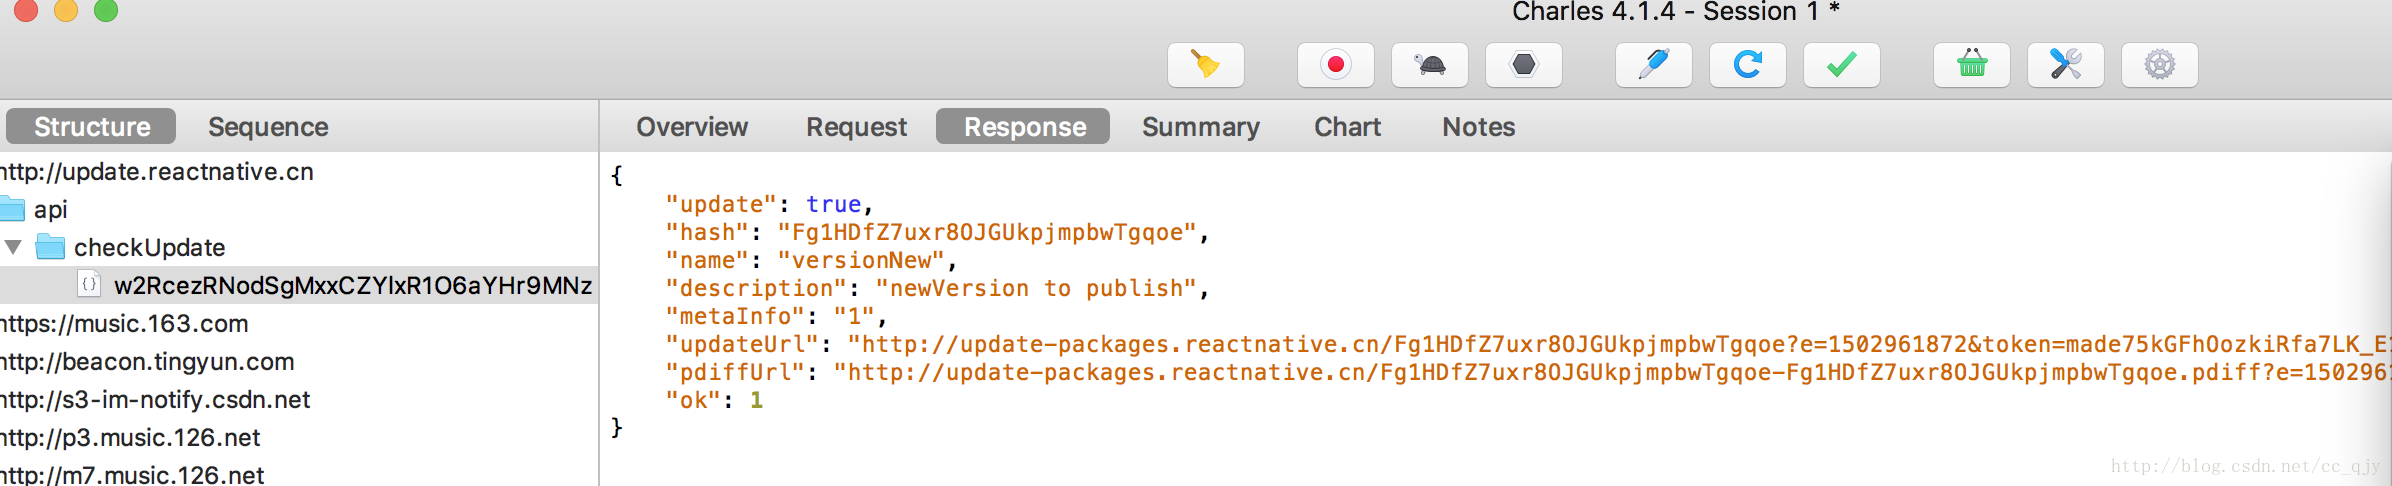Open the green basket publish icon

1971,65
